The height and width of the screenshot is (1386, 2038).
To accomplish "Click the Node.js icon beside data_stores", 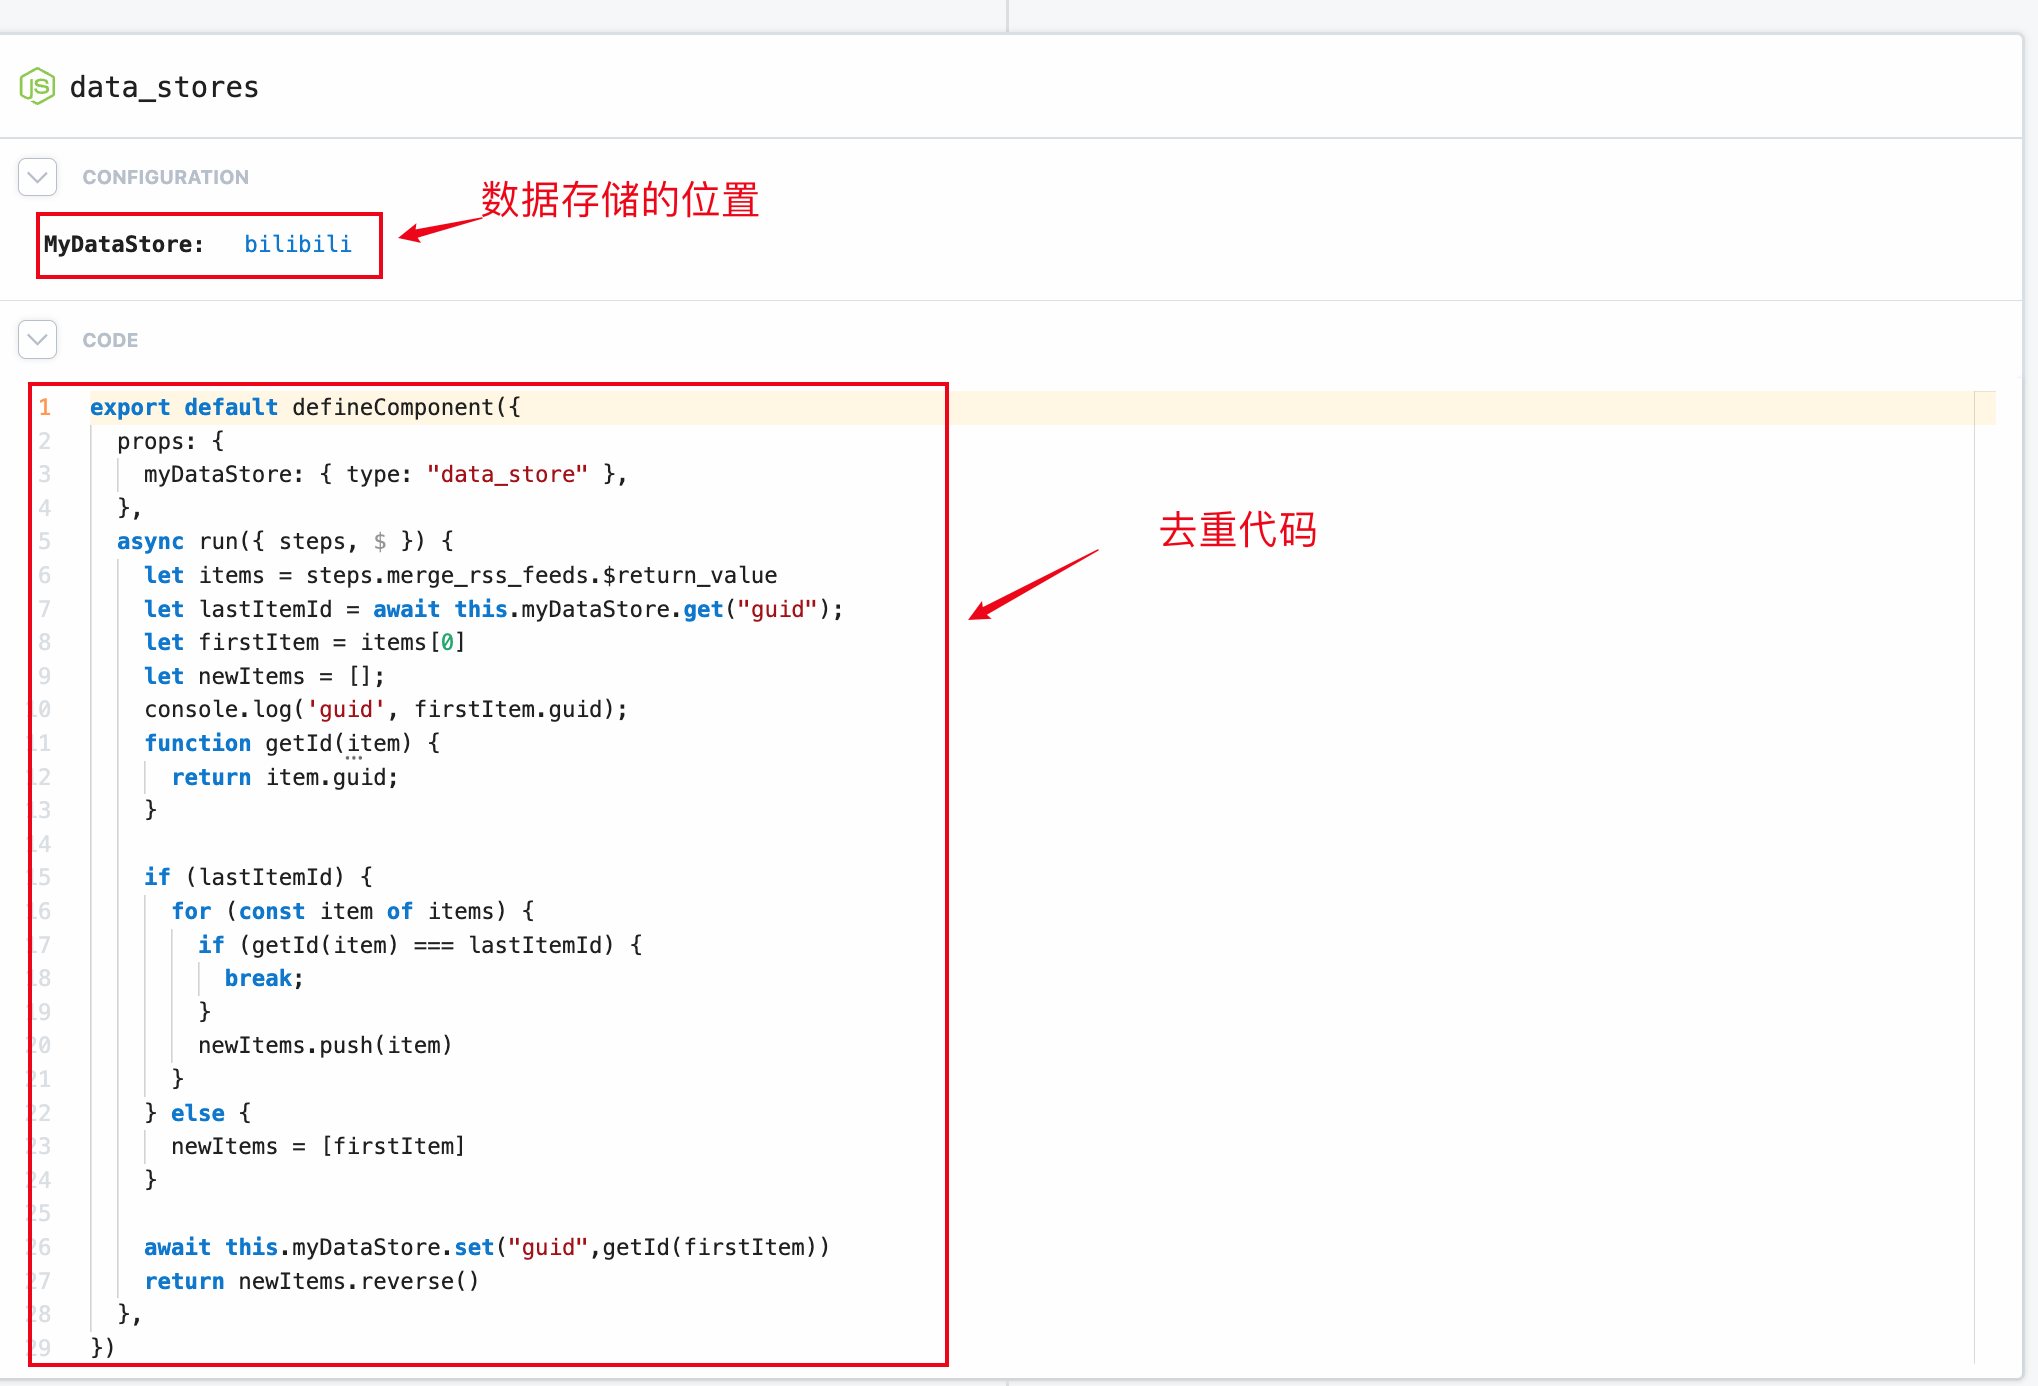I will pos(37,87).
